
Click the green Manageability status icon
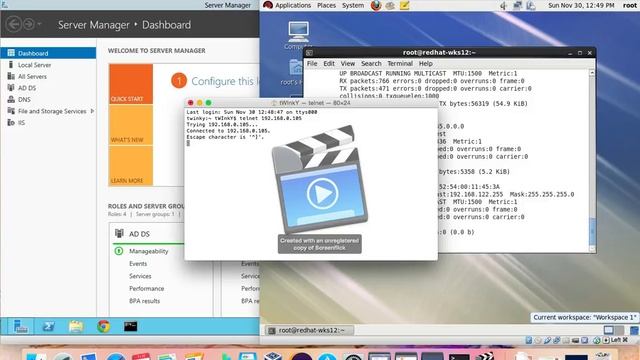click(x=119, y=251)
